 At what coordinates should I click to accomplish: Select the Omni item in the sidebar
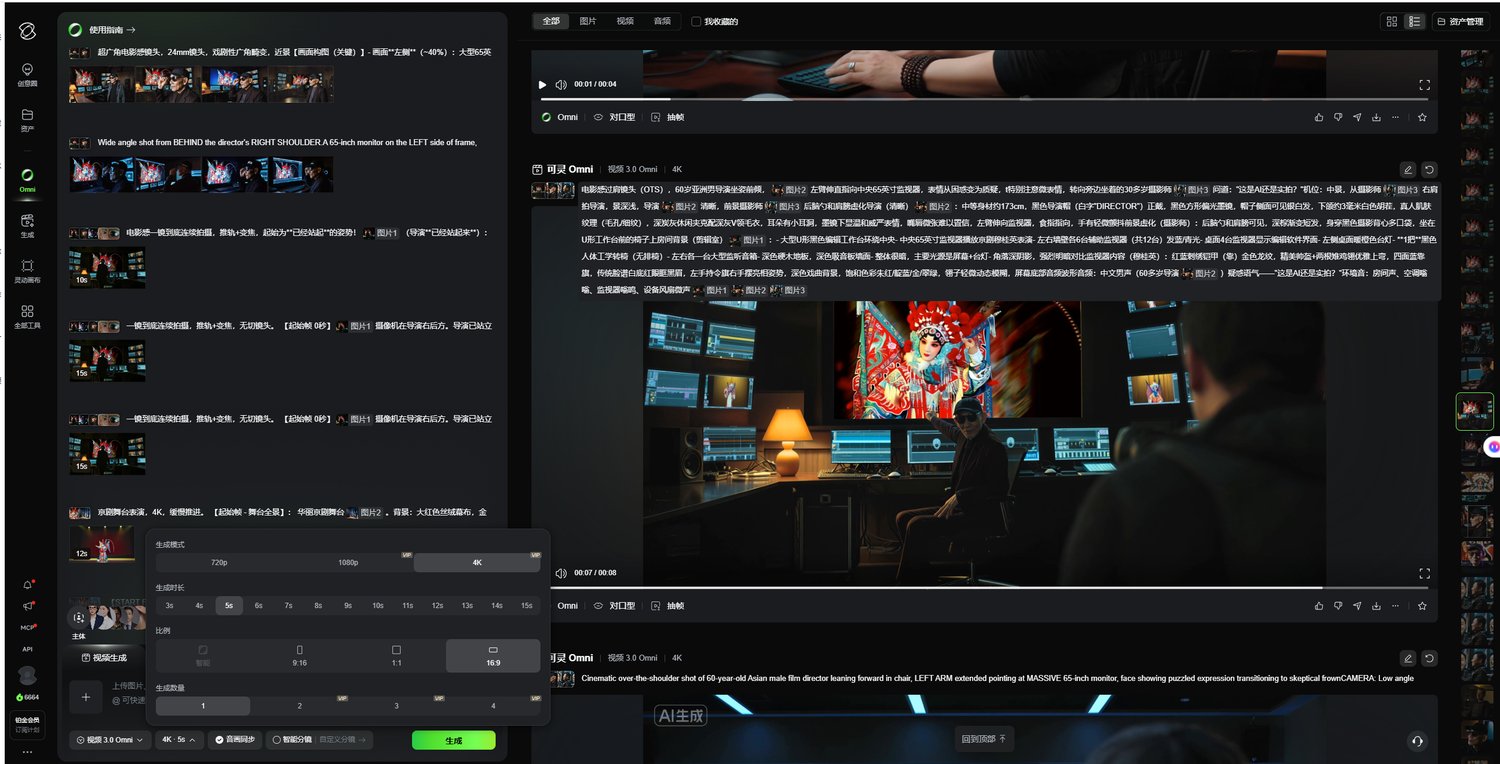click(x=27, y=180)
